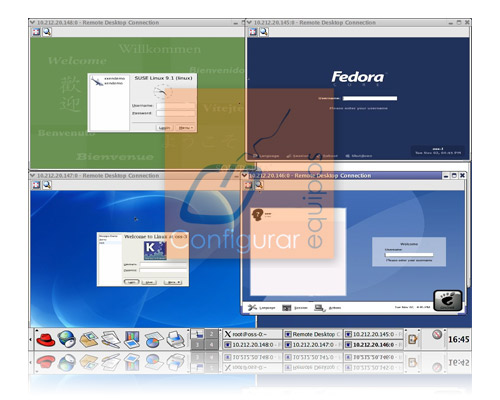Open the window menu of the 10.212.20.146:0 window

click(245, 176)
